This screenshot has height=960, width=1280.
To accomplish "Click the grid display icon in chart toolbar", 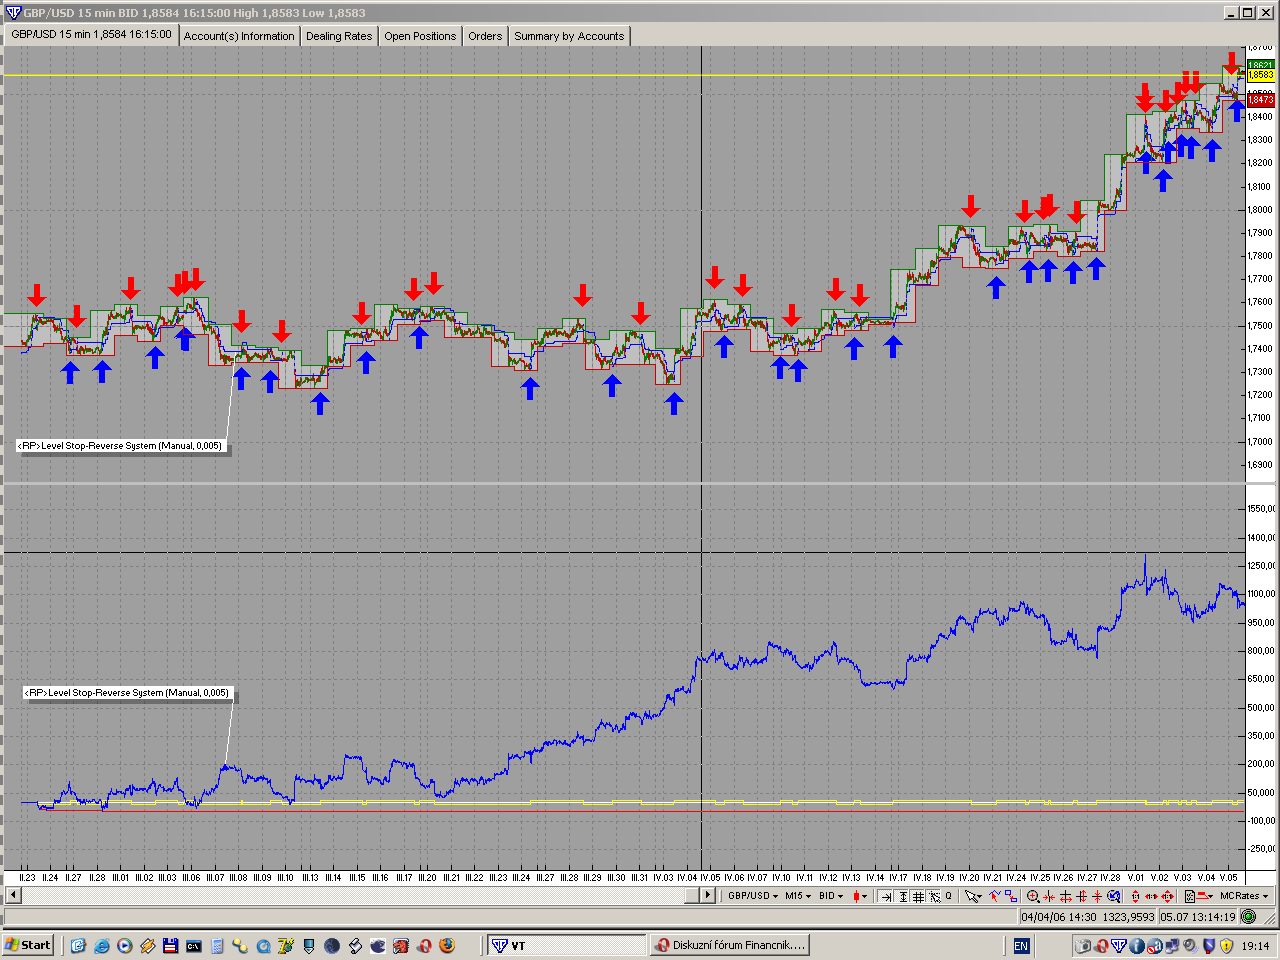I will pyautogui.click(x=918, y=896).
